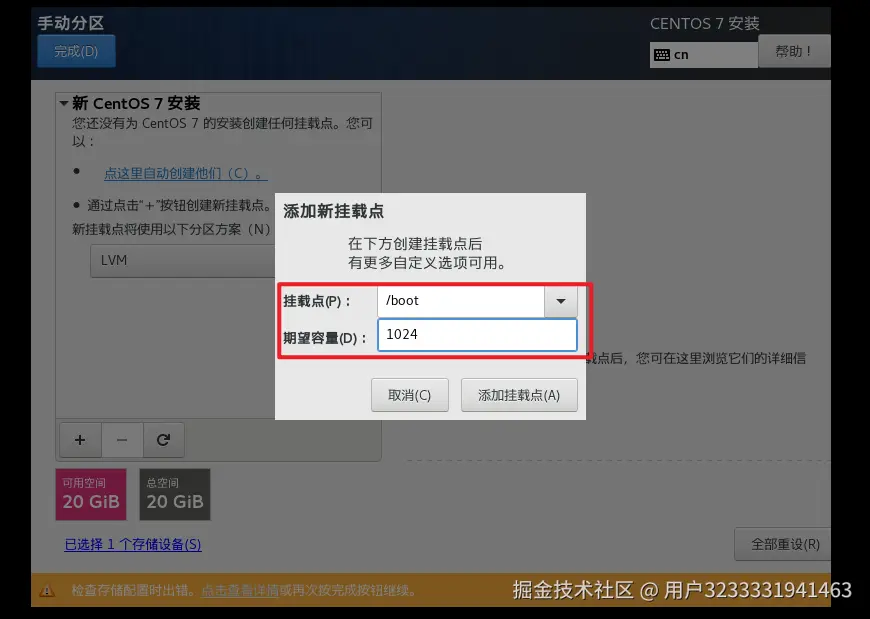870x619 pixels.
Task: Click the CENTOS 7 安装 title text
Action: [x=705, y=24]
